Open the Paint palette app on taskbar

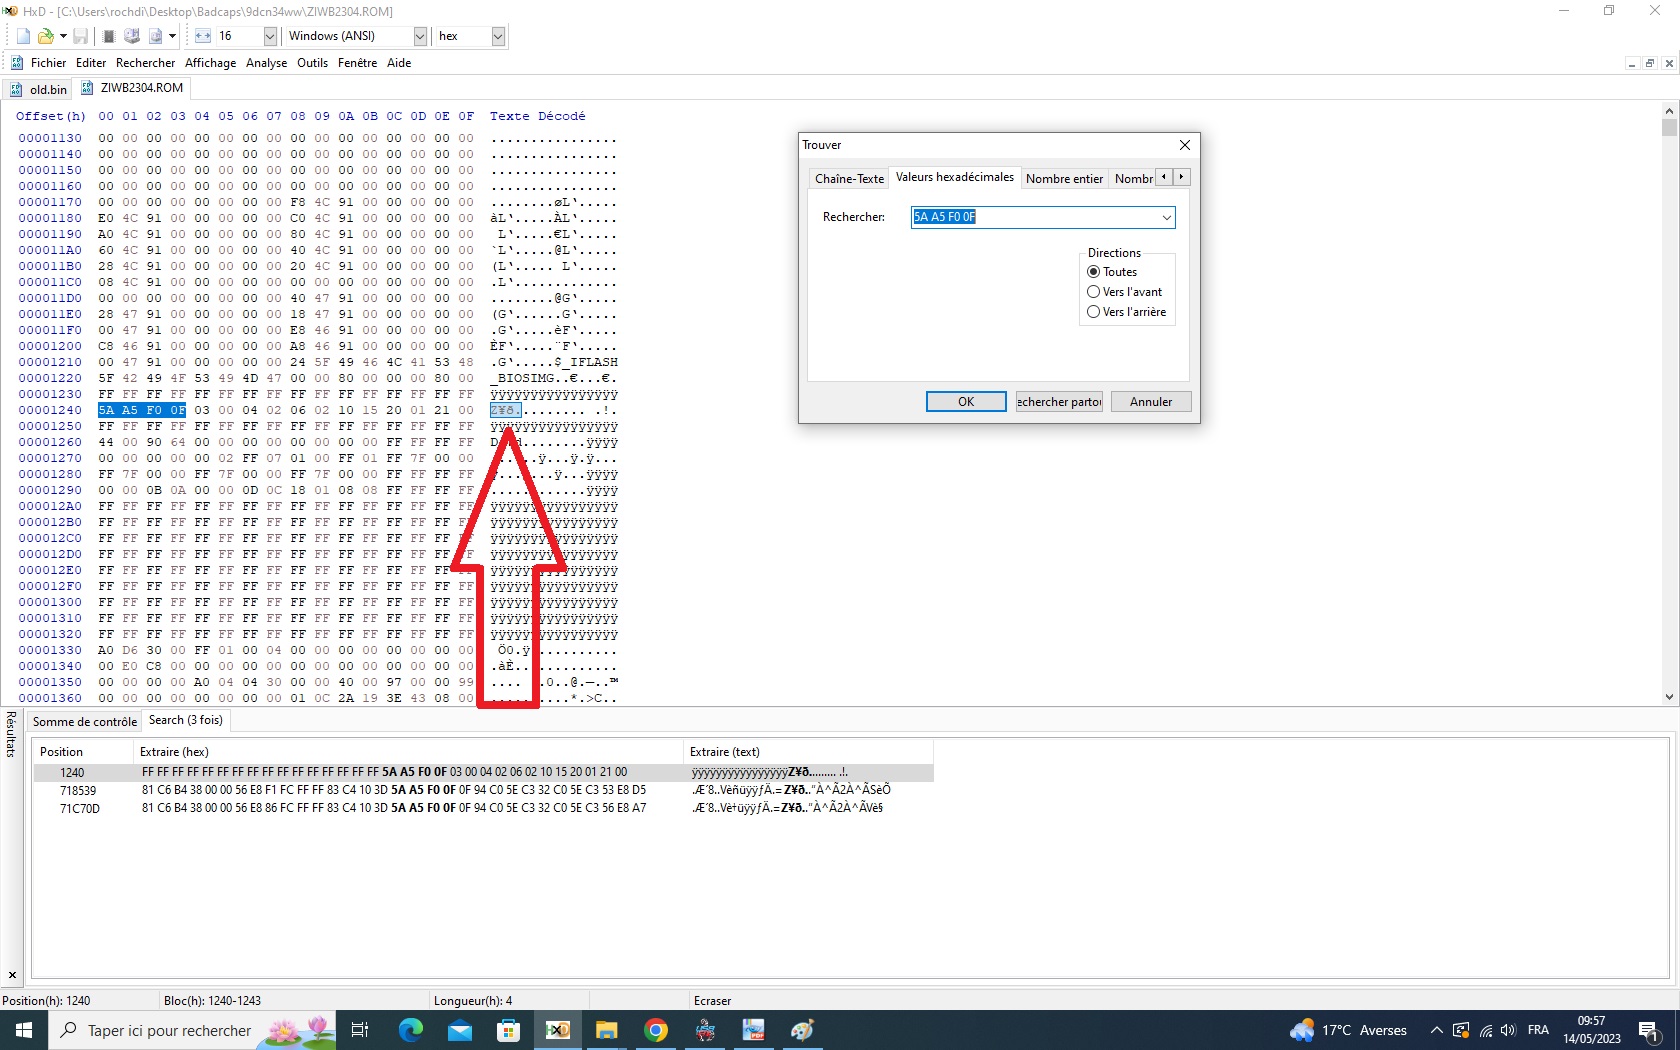[803, 1030]
